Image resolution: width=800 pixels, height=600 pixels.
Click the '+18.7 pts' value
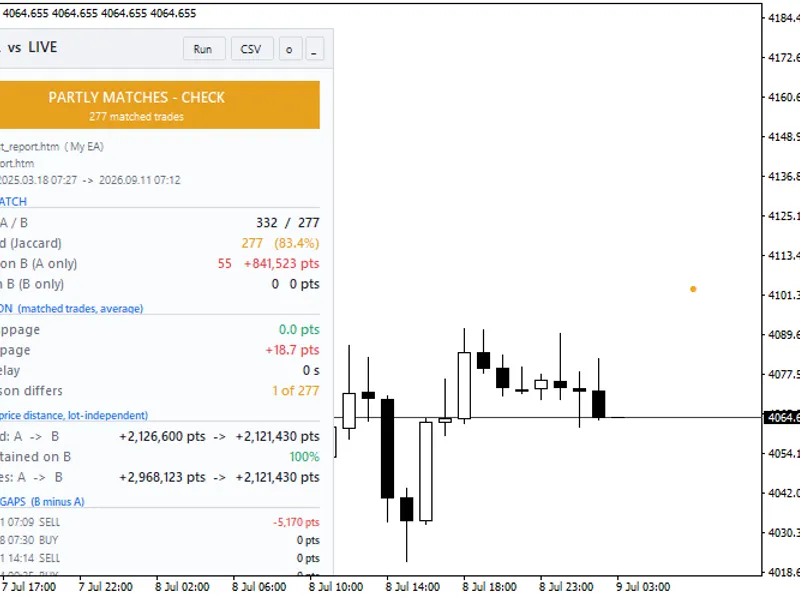(x=292, y=350)
